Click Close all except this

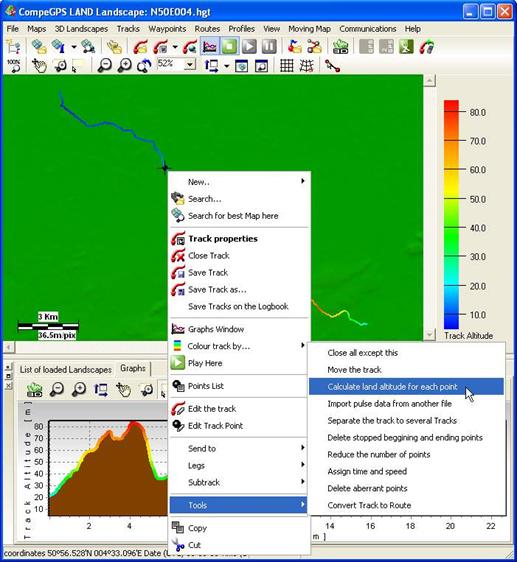click(406, 353)
